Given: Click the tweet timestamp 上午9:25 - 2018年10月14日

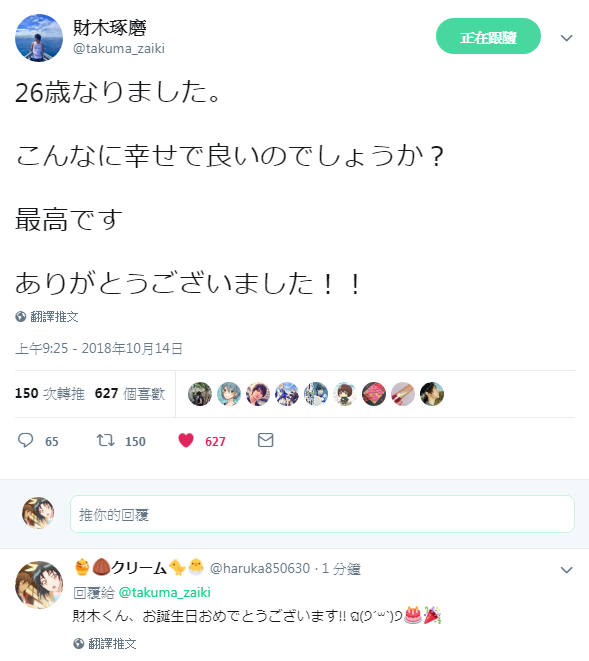Looking at the screenshot, I should pos(99,348).
